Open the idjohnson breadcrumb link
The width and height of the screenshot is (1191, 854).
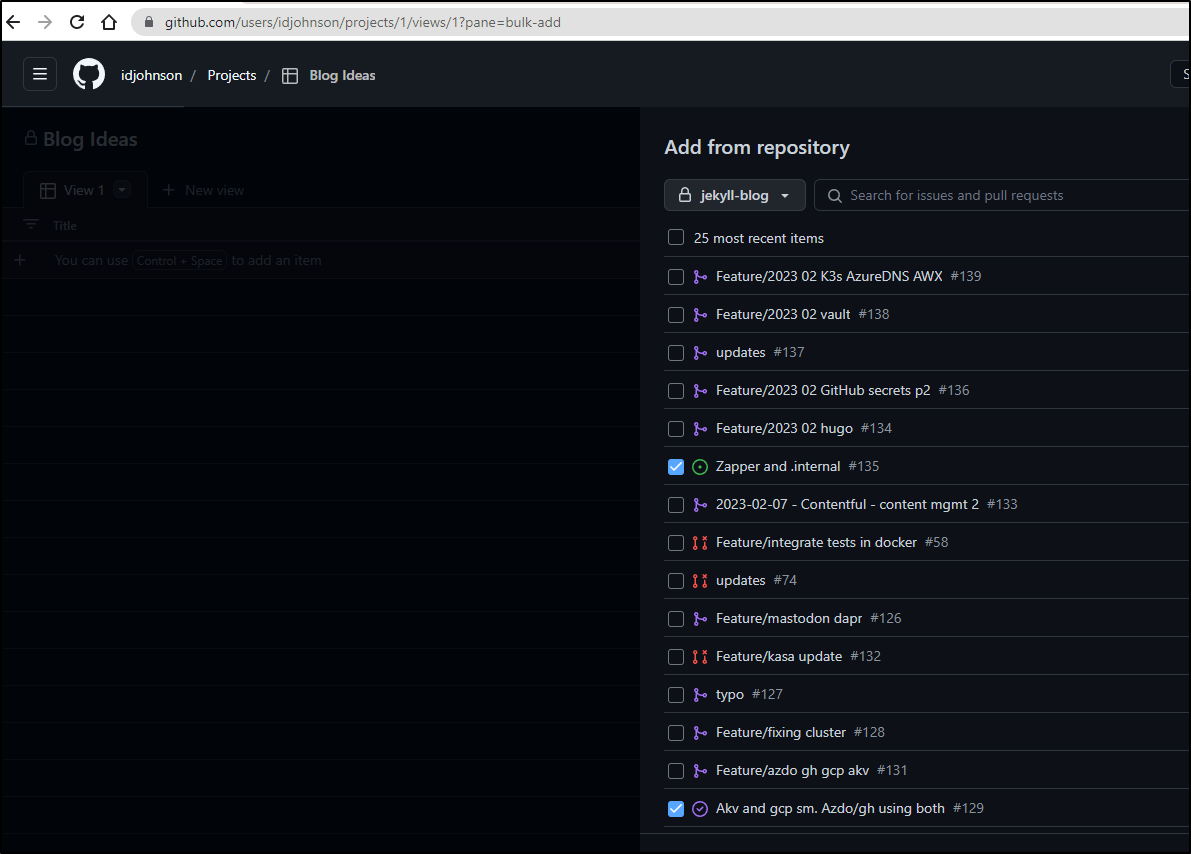[x=151, y=75]
